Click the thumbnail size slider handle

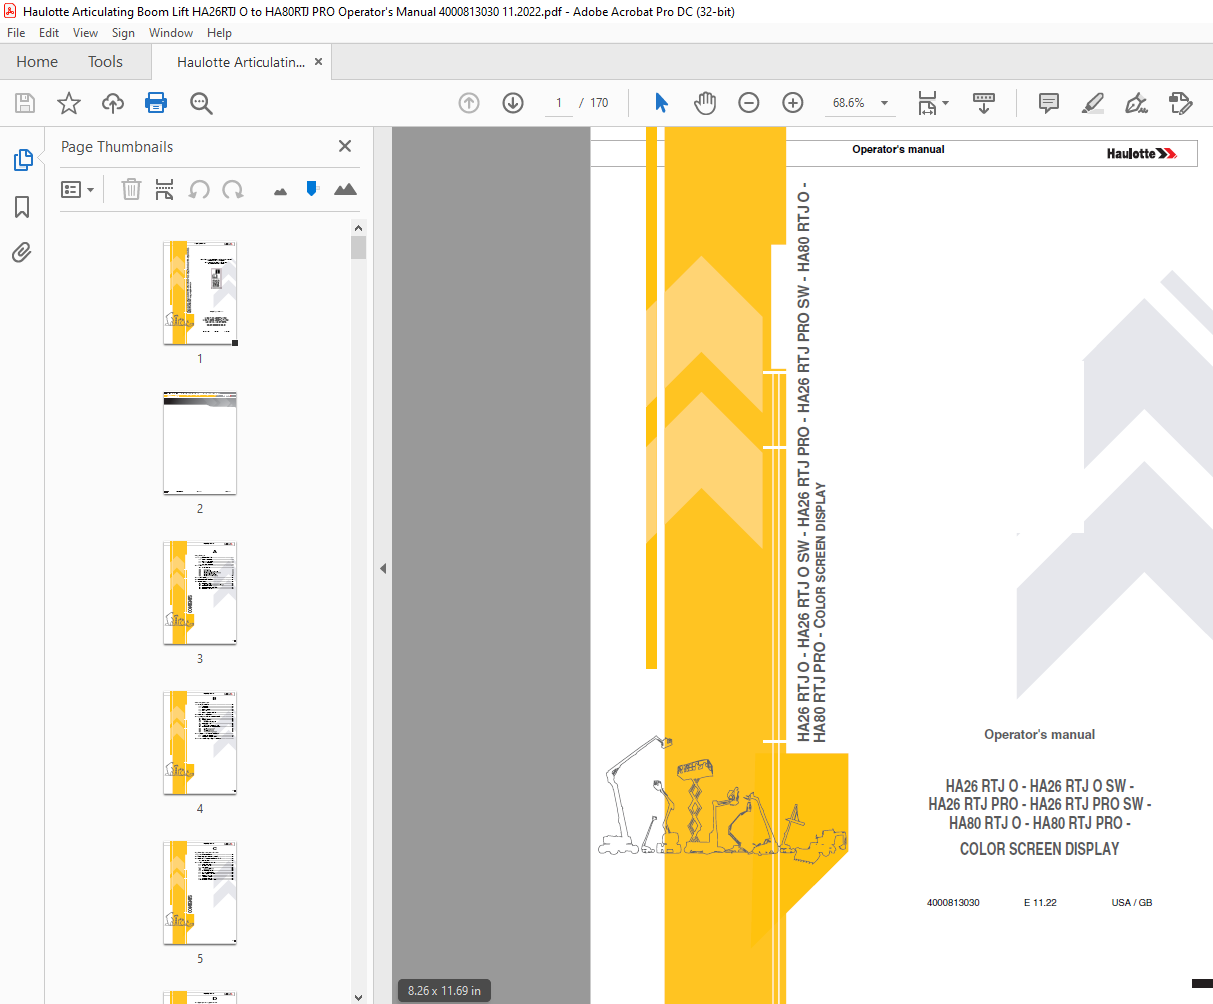pos(312,188)
